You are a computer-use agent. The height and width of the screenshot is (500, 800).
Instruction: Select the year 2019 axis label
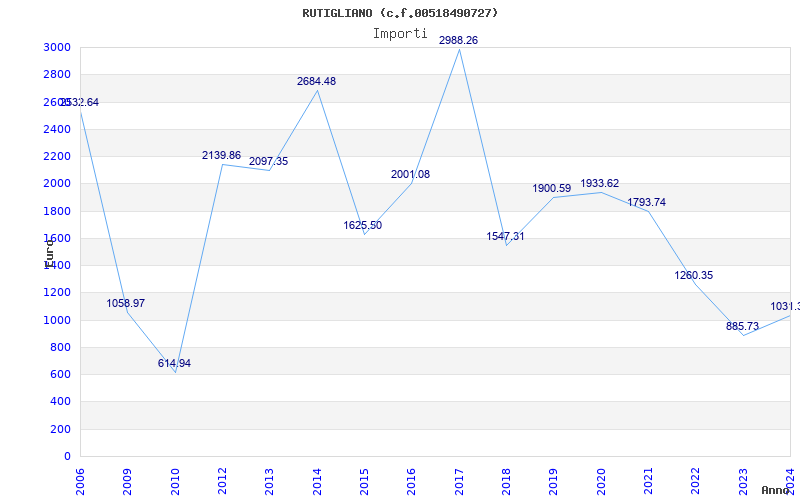tap(554, 482)
